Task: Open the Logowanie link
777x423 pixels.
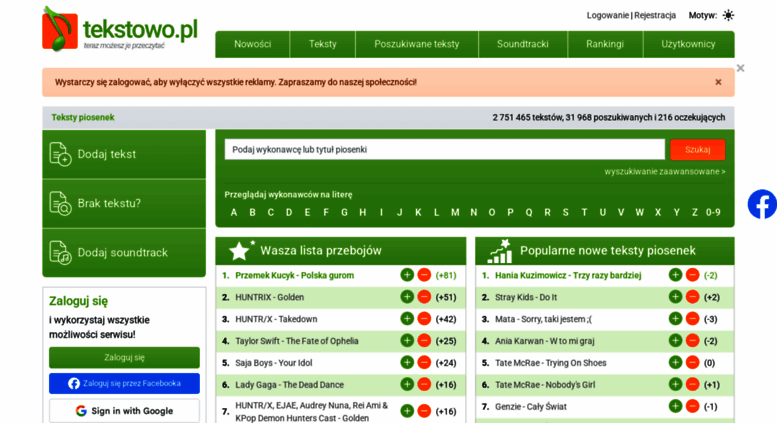Action: (607, 15)
